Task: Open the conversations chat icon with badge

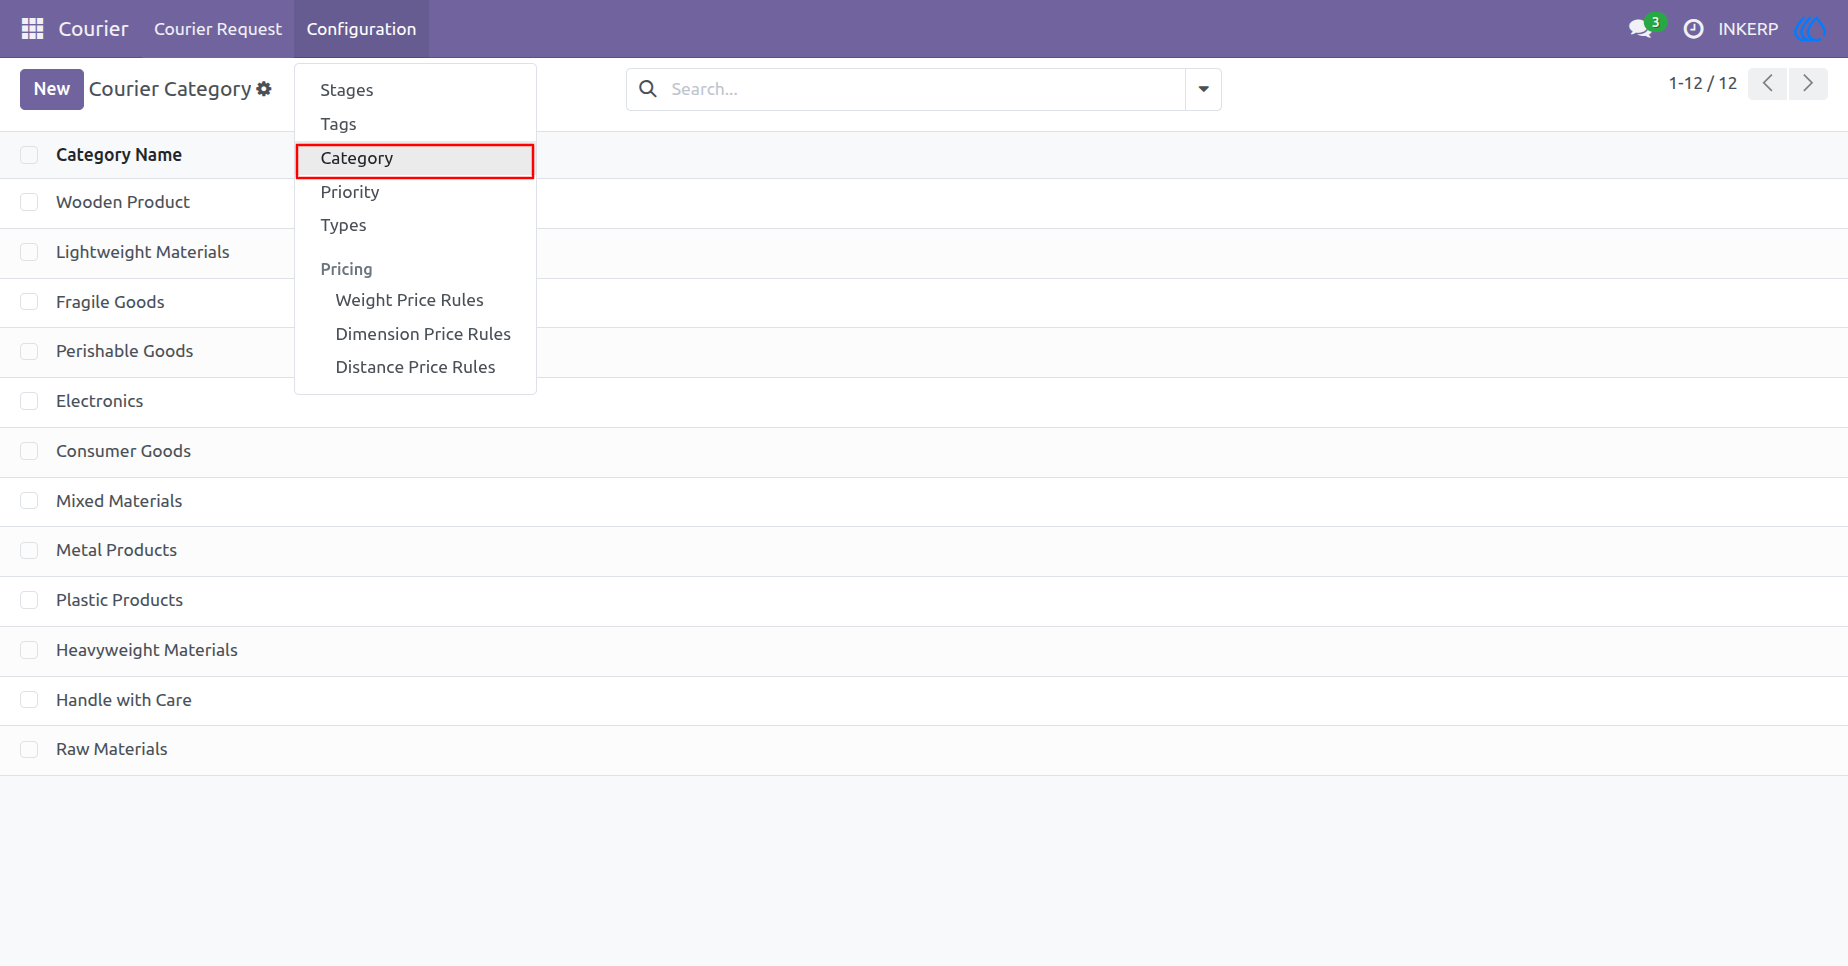Action: [1642, 28]
